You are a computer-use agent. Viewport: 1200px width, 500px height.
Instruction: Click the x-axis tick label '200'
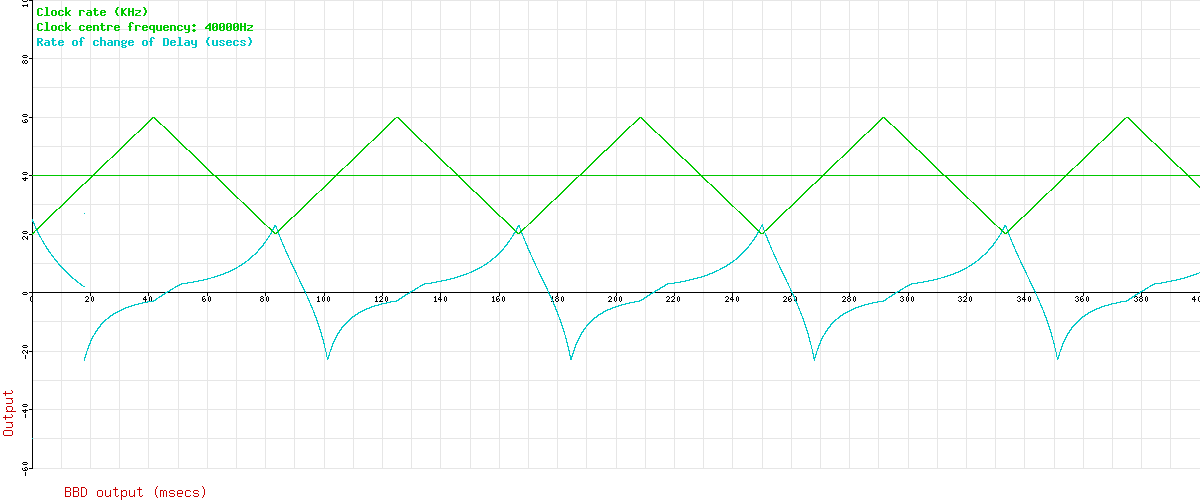(x=615, y=299)
